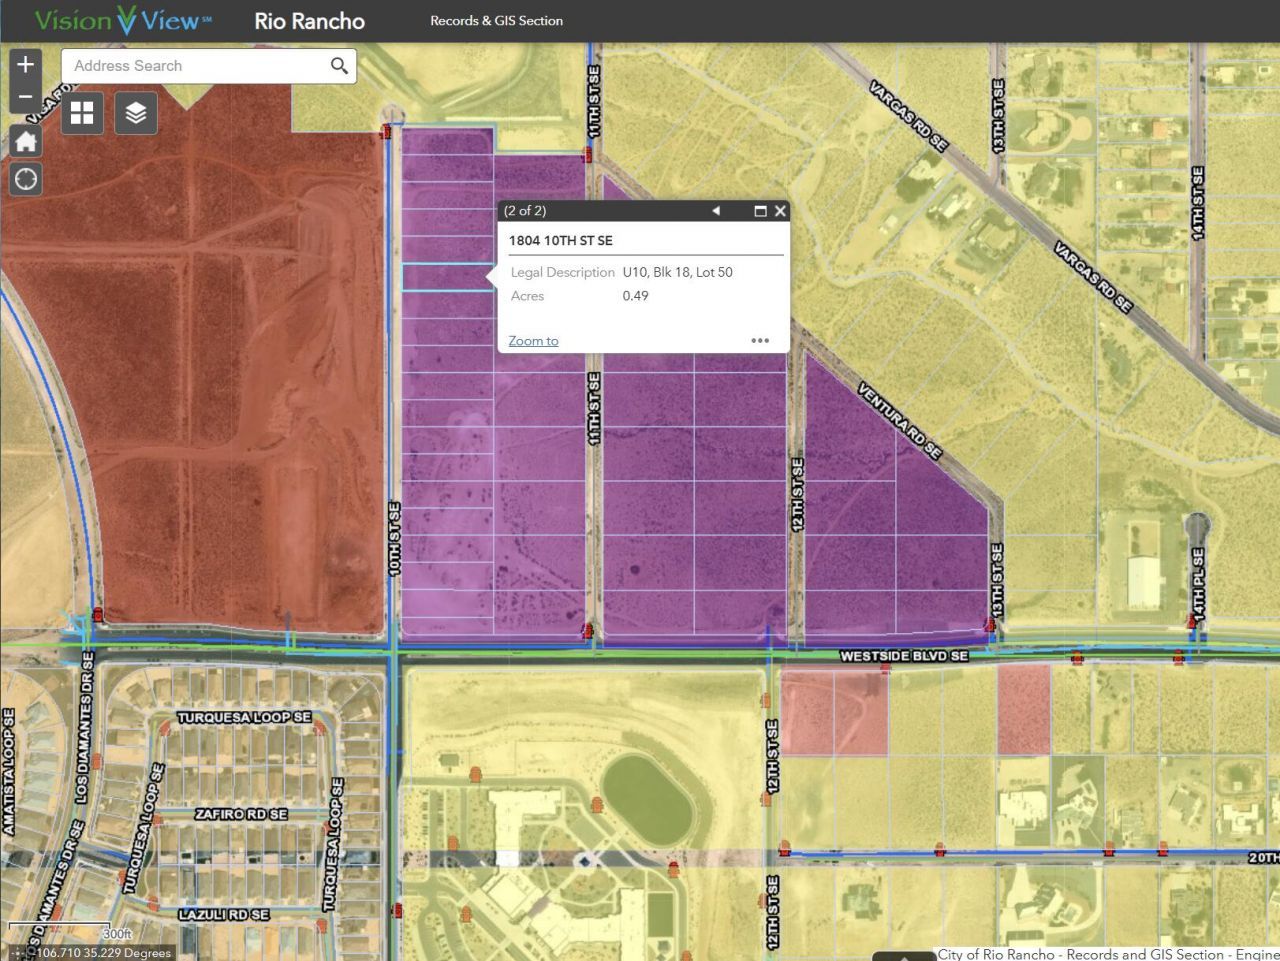1280x961 pixels.
Task: Click the Rio Rancho title
Action: [309, 21]
